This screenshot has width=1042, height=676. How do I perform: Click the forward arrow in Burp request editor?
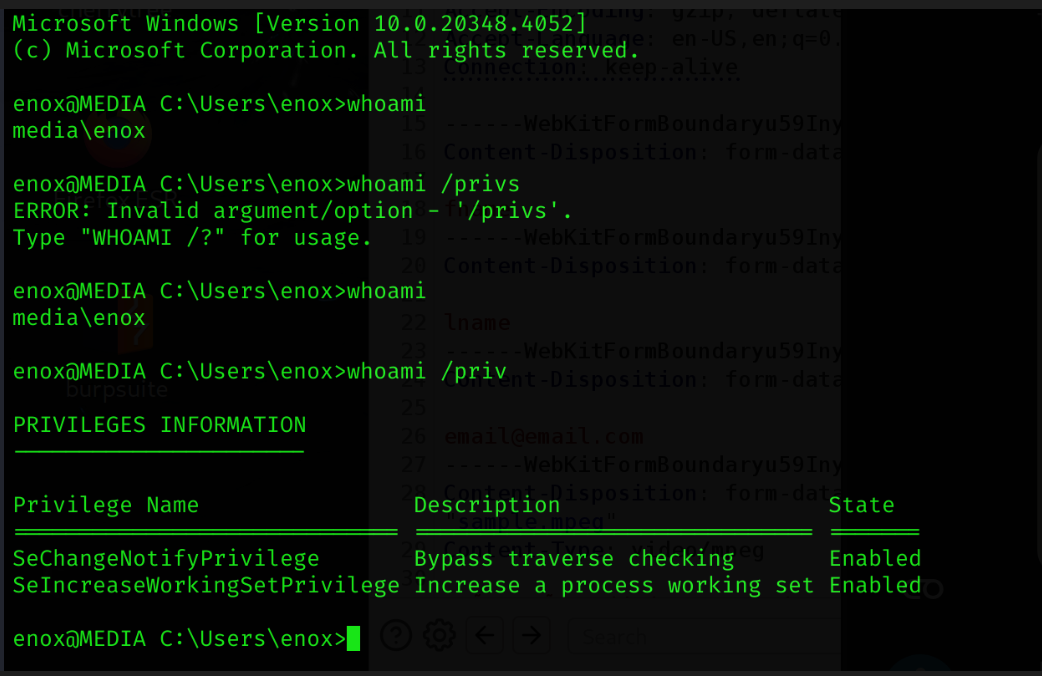pyautogui.click(x=531, y=636)
